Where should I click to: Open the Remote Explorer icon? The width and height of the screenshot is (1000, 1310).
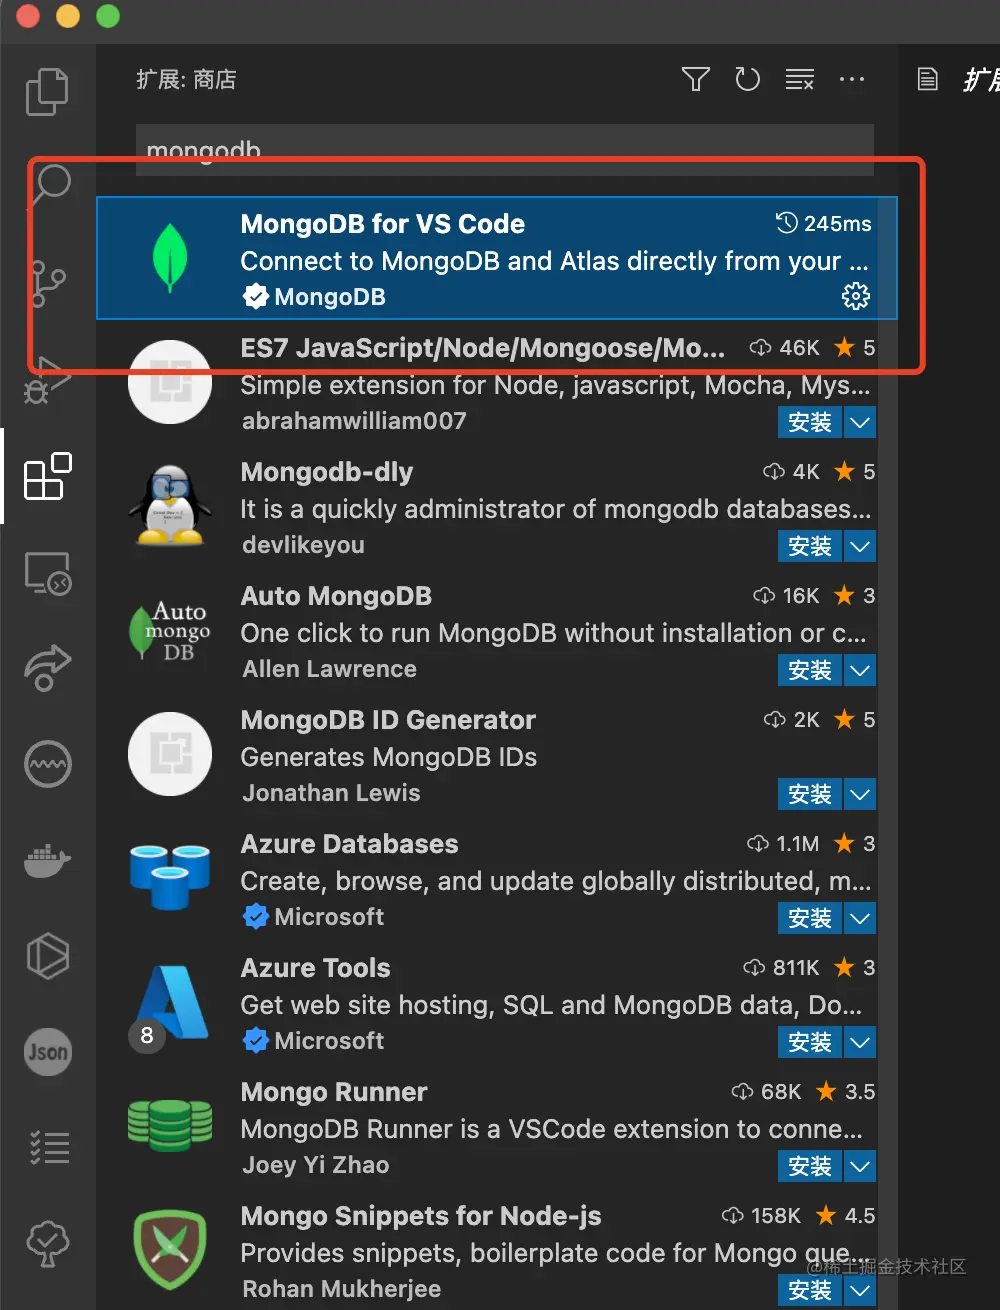pos(47,574)
